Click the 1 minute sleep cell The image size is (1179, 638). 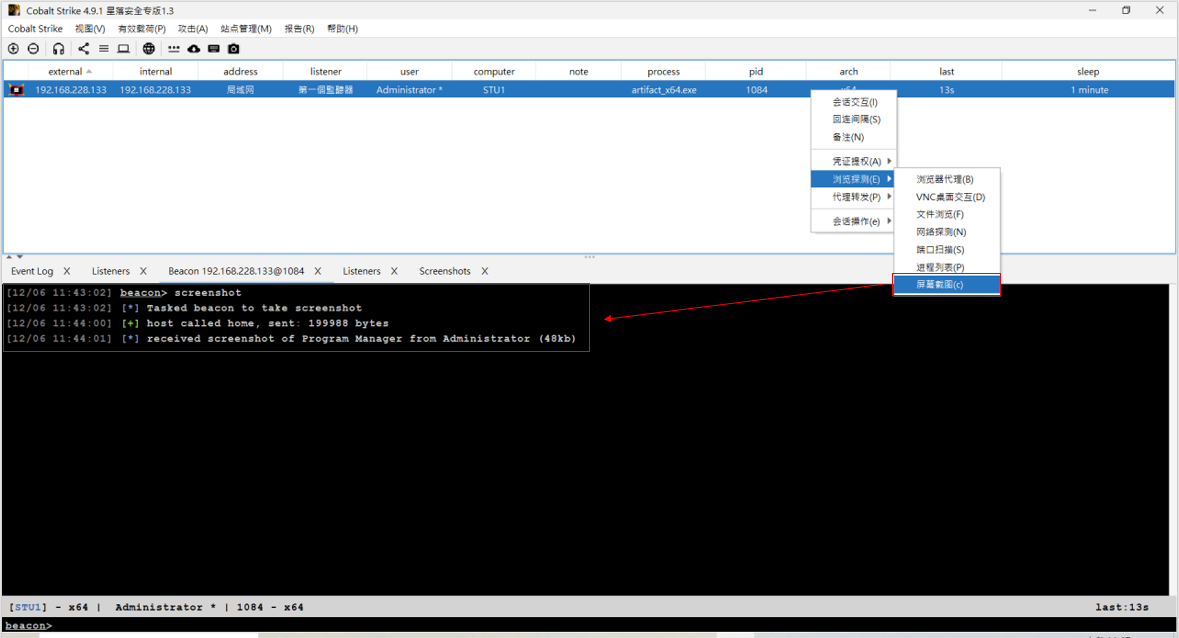tap(1090, 89)
